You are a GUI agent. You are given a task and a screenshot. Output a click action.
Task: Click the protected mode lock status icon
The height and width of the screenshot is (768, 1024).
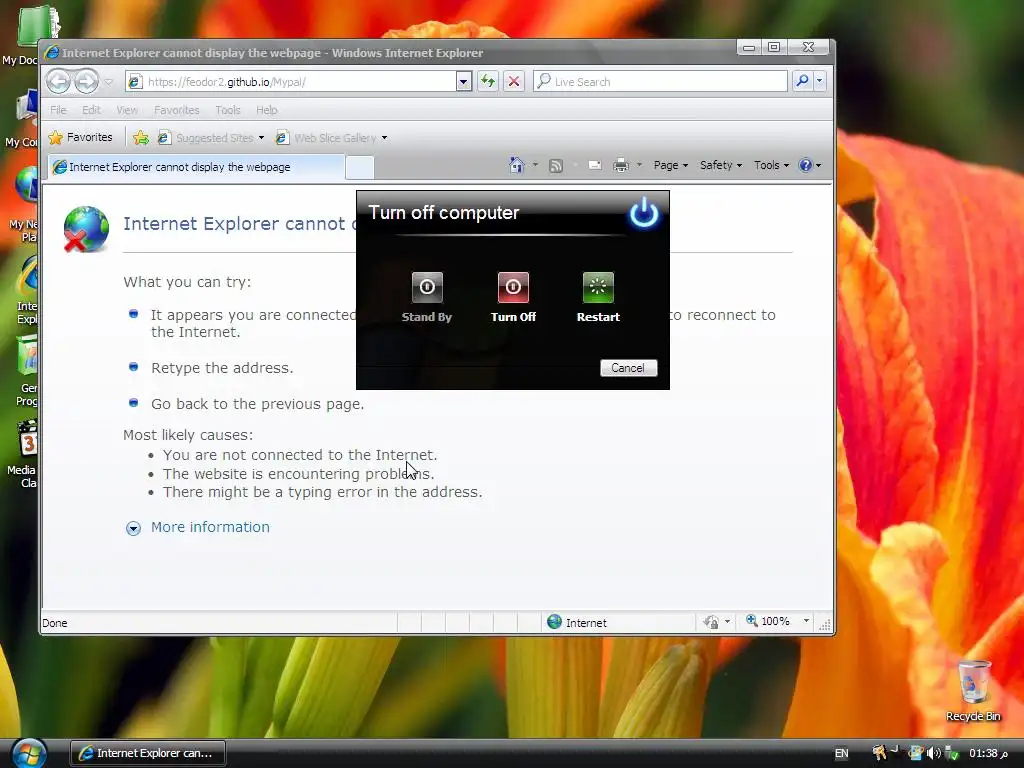pos(711,622)
